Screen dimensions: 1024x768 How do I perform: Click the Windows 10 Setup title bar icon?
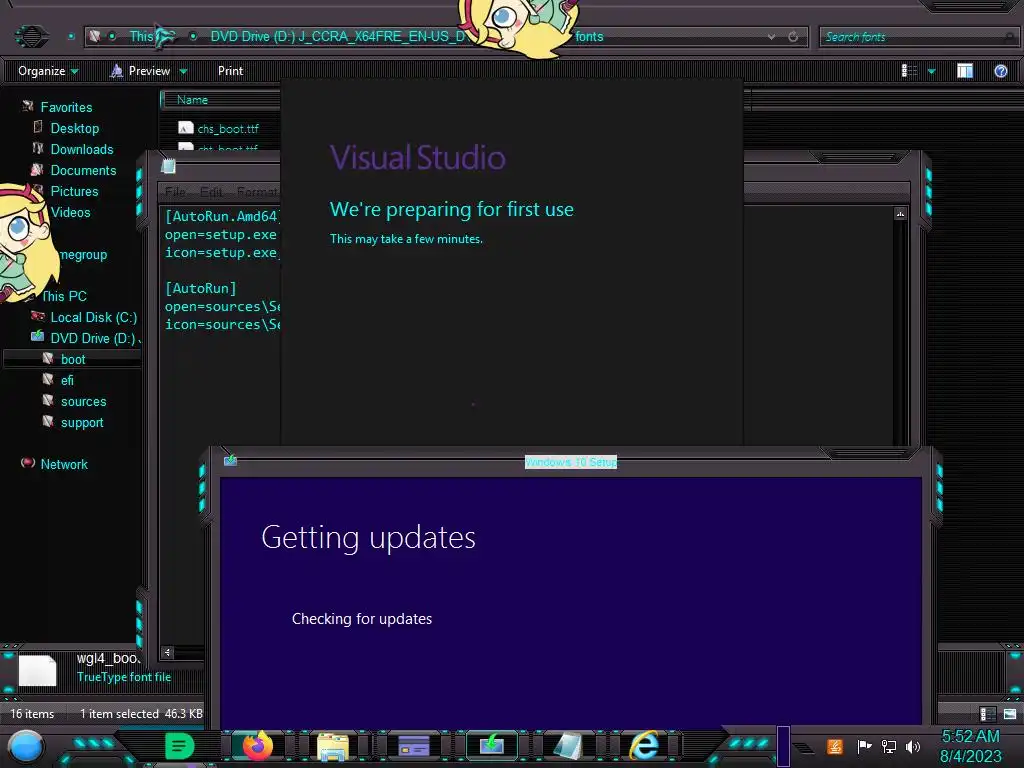(230, 461)
